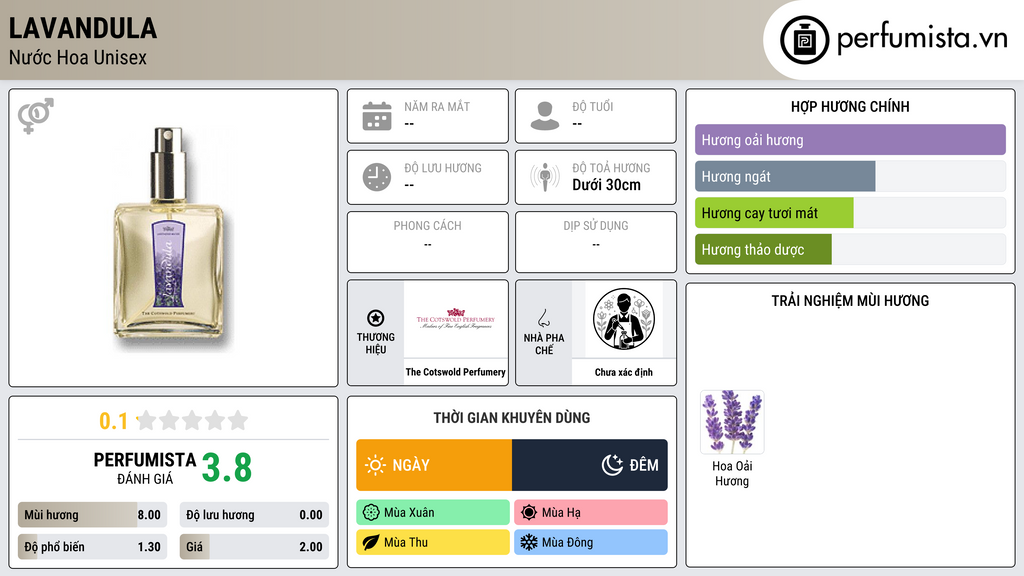The image size is (1024, 576).
Task: Click the 0.1 user rating number
Action: (x=114, y=421)
